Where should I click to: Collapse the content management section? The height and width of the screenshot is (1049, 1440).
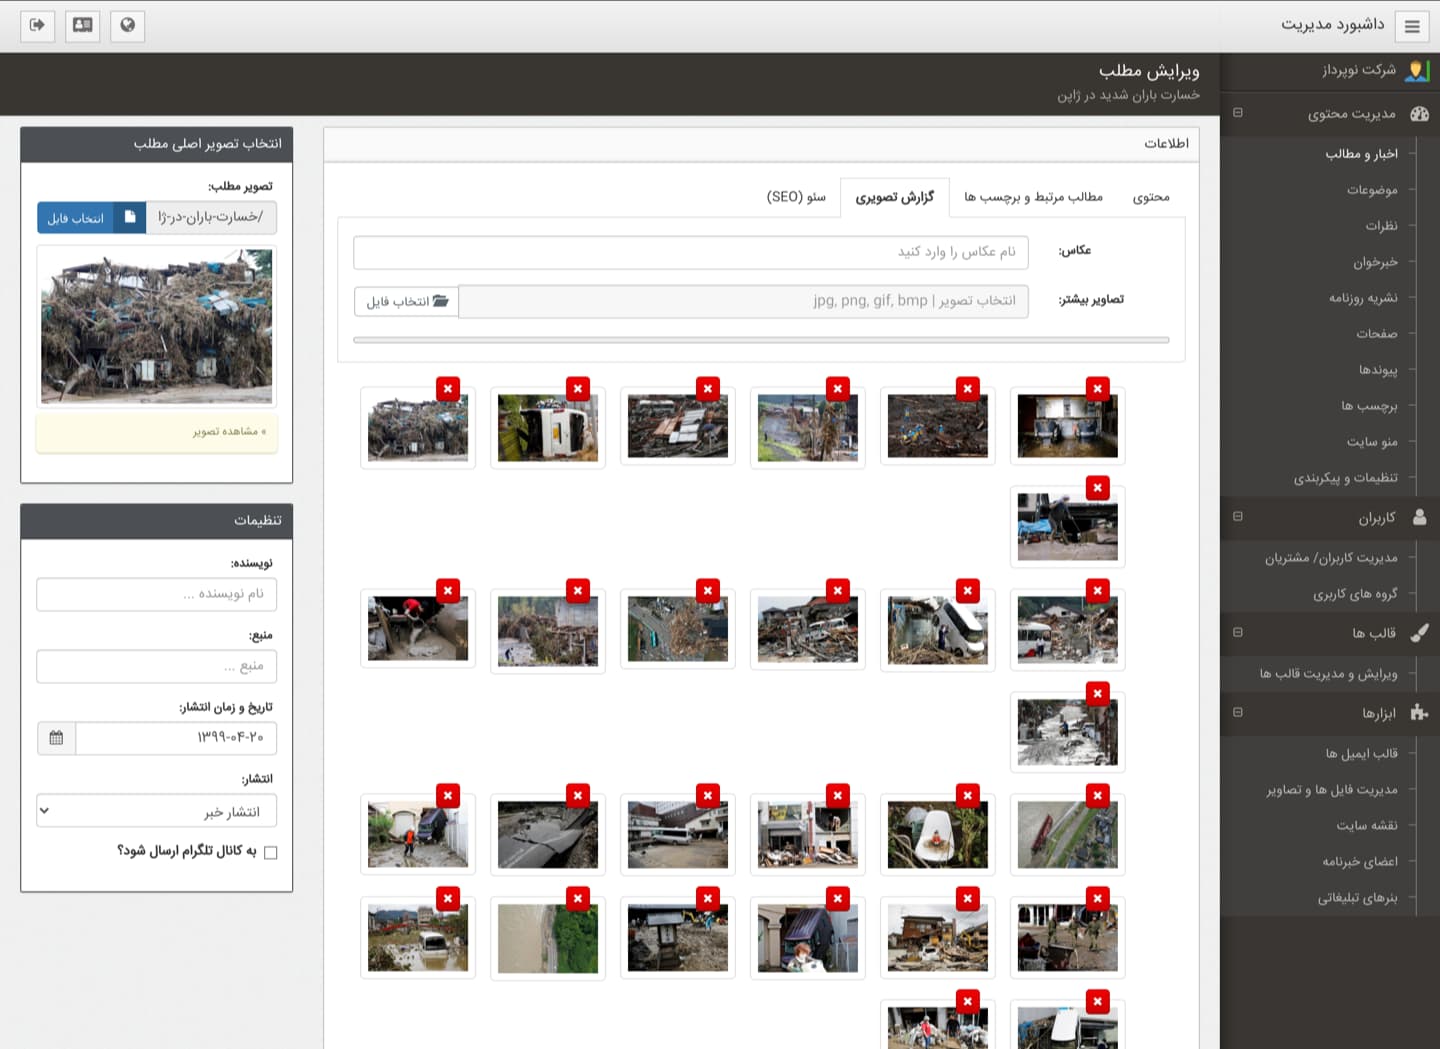(x=1238, y=113)
